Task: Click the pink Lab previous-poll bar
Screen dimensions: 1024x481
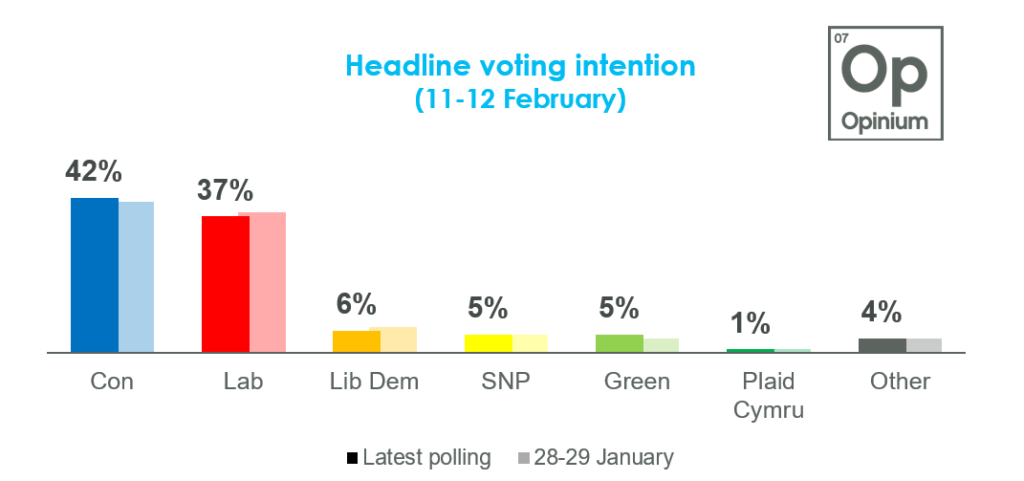Action: click(268, 282)
